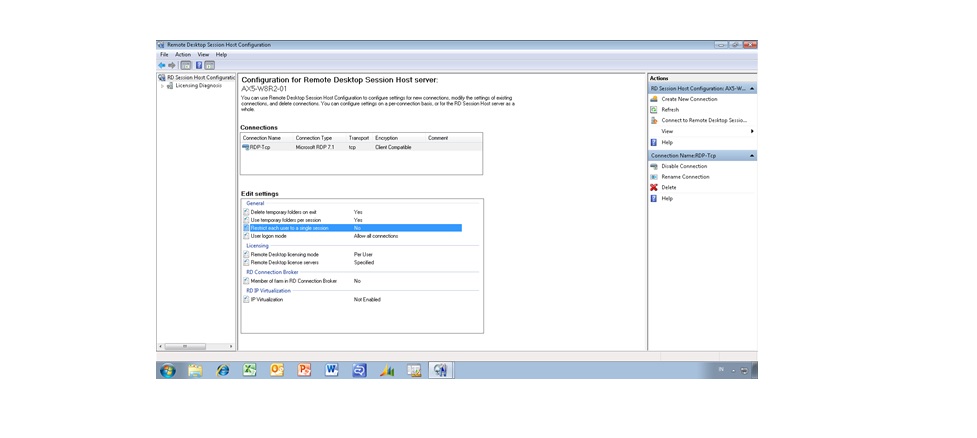Select the Remote Desktop licensing mode setting
This screenshot has width=977, height=438.
click(284, 254)
